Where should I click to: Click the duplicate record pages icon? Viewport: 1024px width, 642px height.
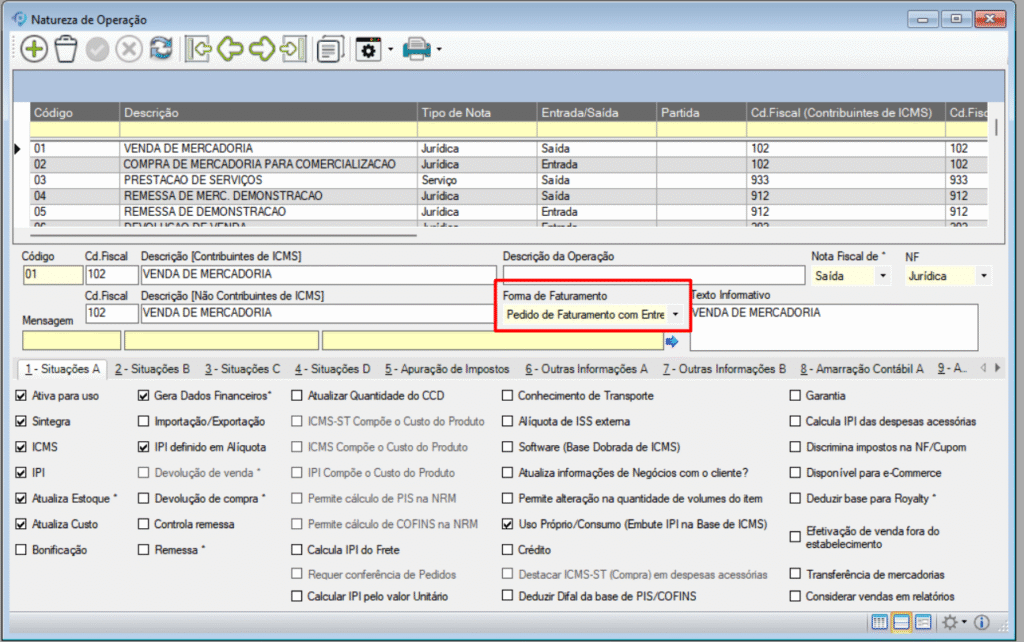pos(329,49)
